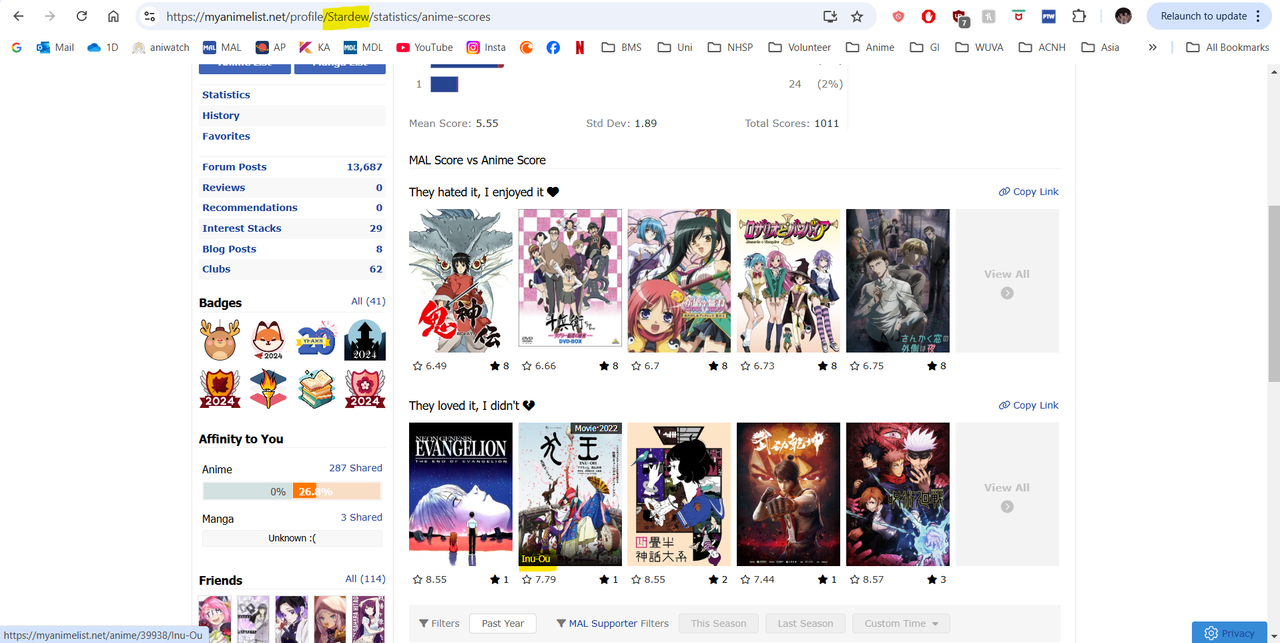The height and width of the screenshot is (643, 1280).
Task: Open the MAL bookmark
Action: 222,47
